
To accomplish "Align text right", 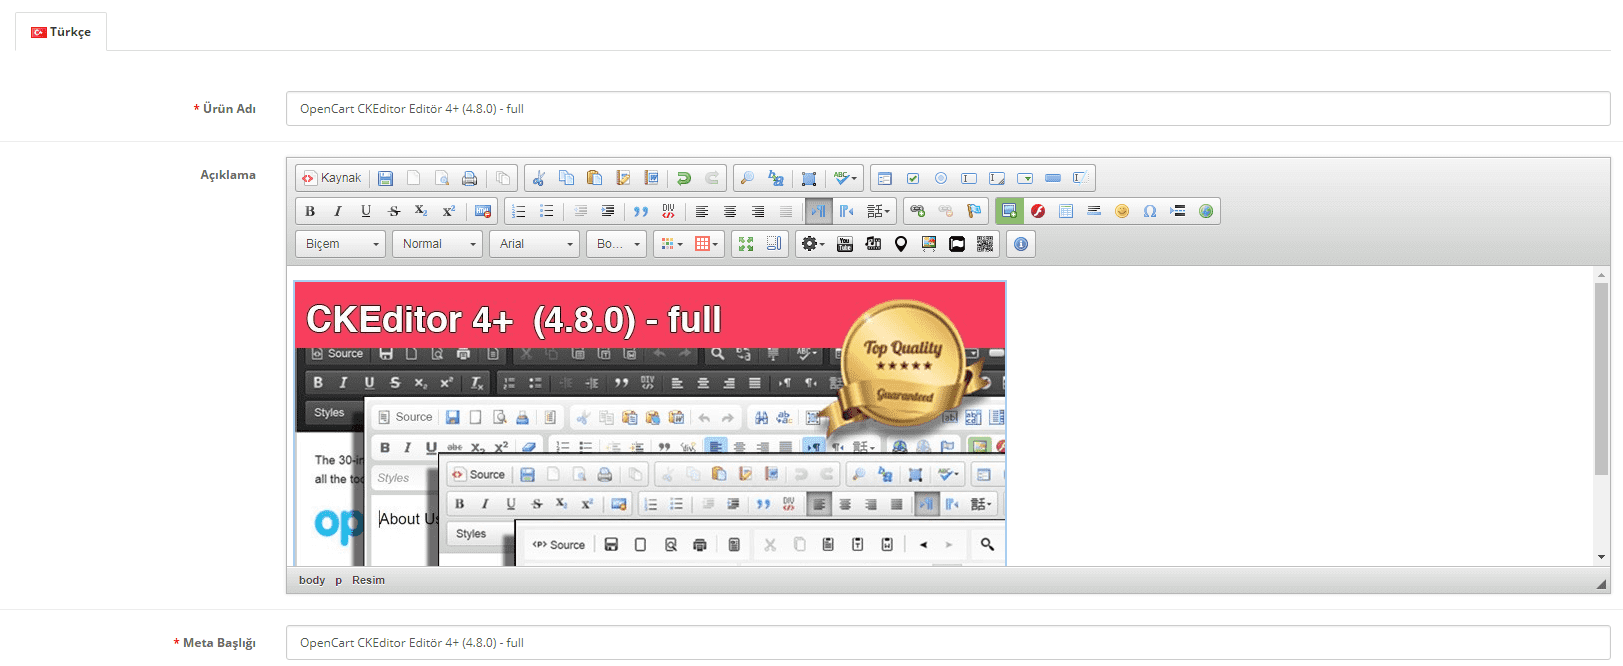I will (x=758, y=211).
